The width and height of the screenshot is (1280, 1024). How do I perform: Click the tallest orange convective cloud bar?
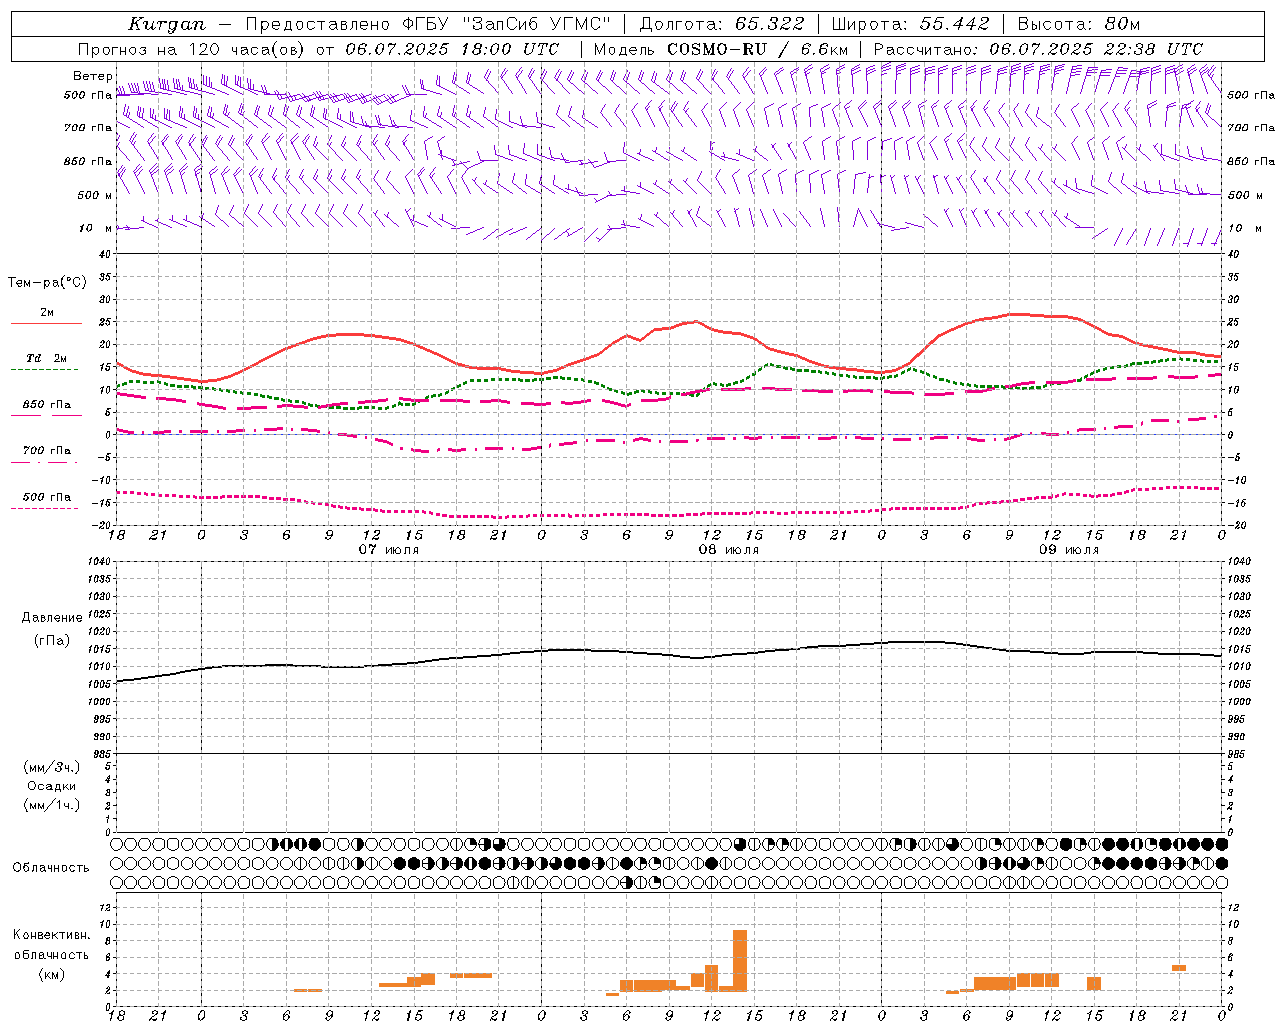tap(740, 960)
